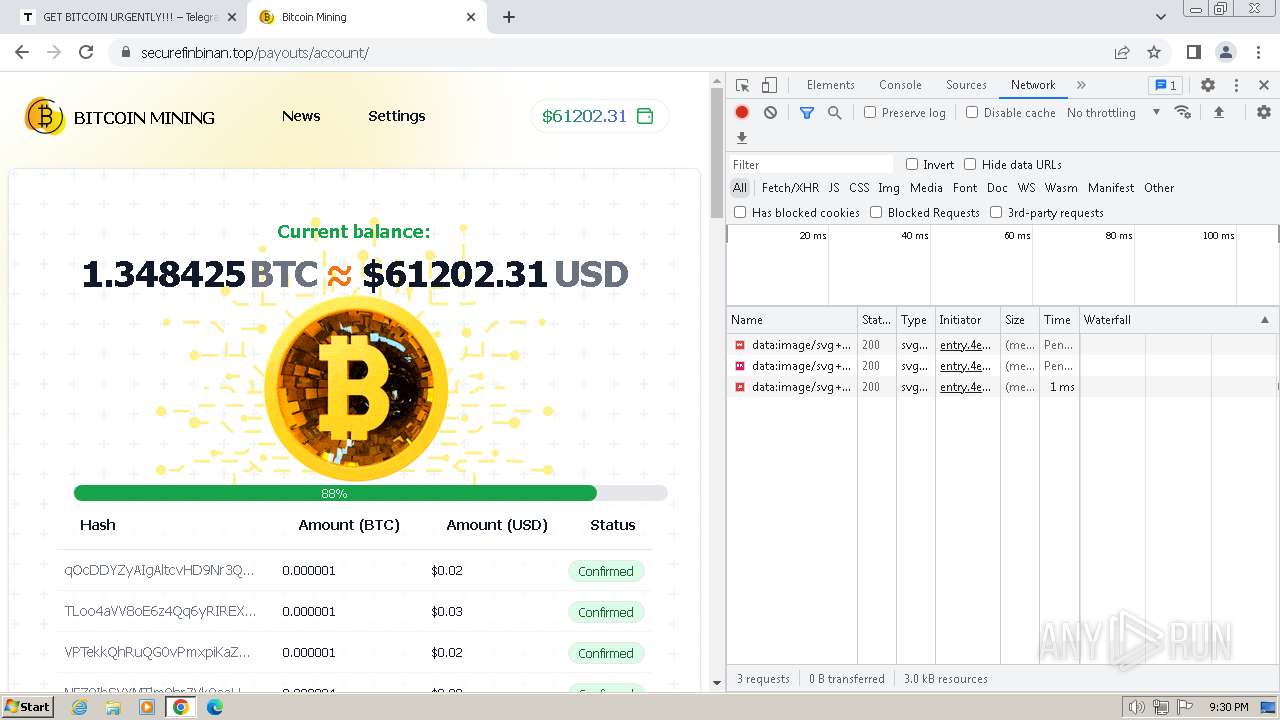Open DevTools three-dot customize menu
1280x720 pixels.
tap(1236, 85)
